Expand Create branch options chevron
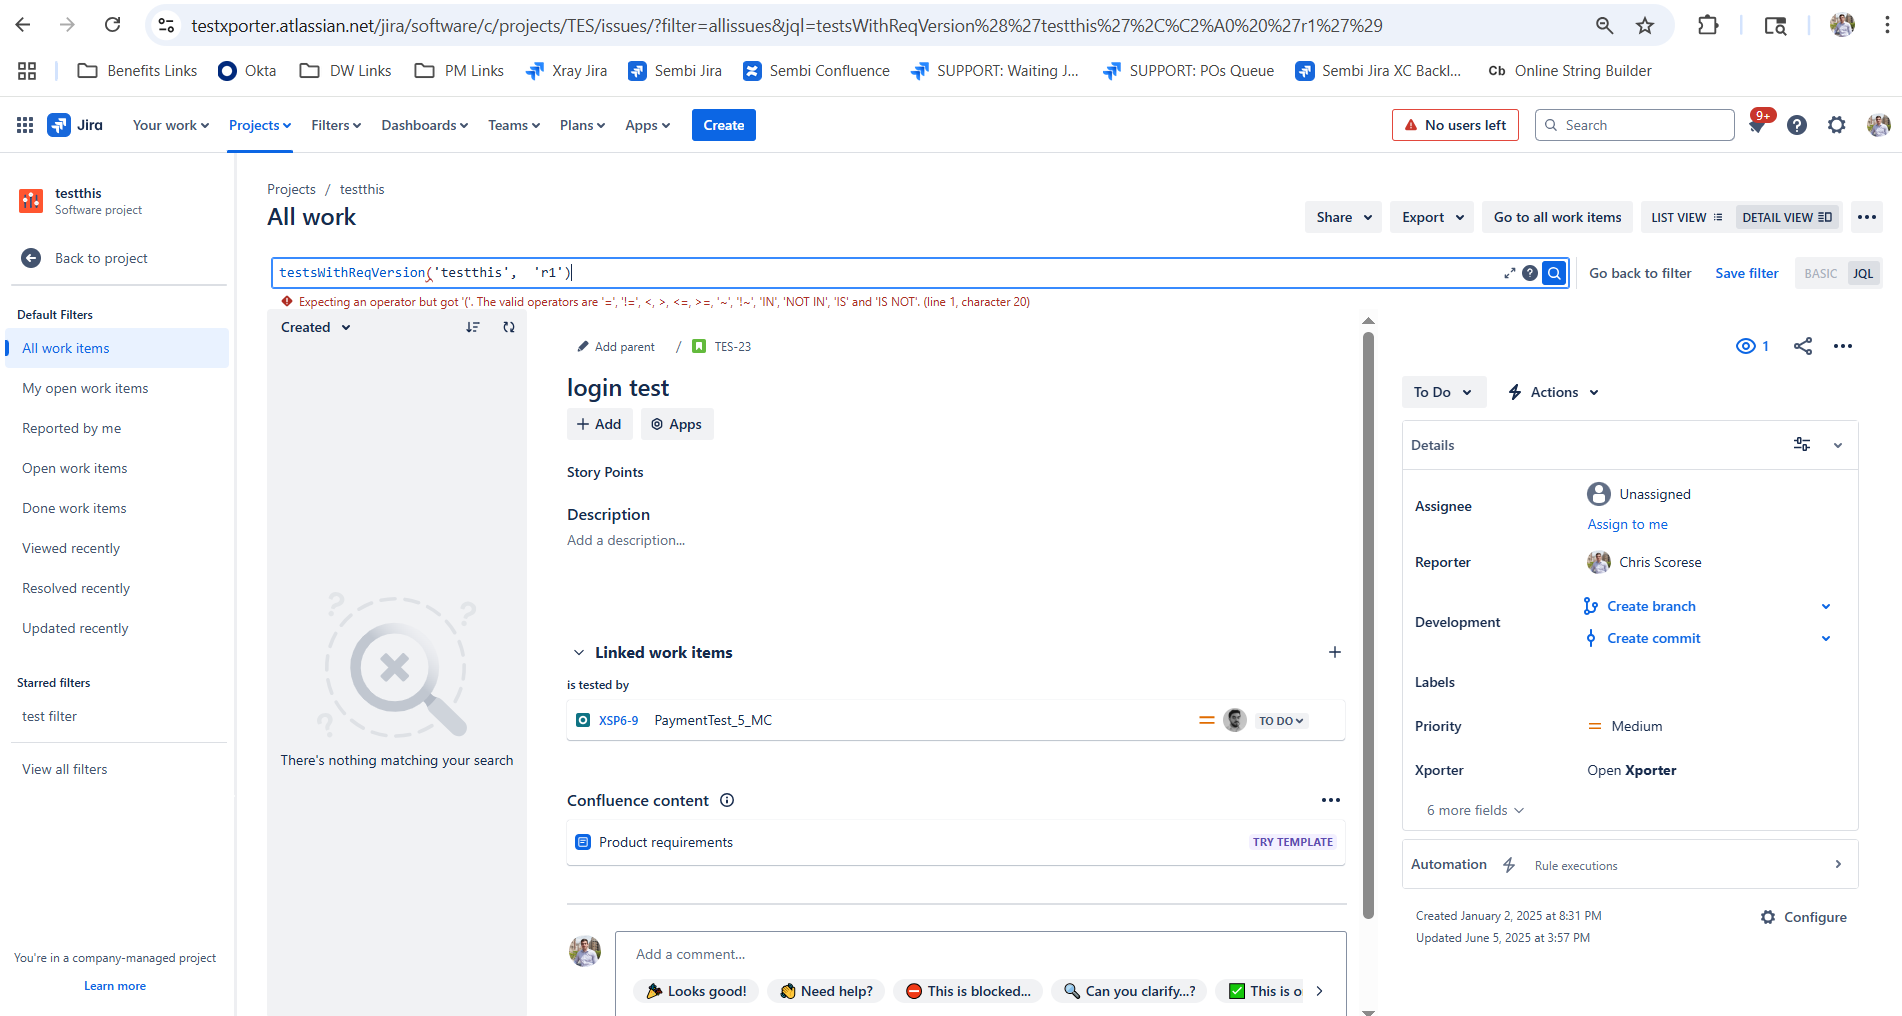Screen dimensions: 1902x1016 tap(1826, 606)
